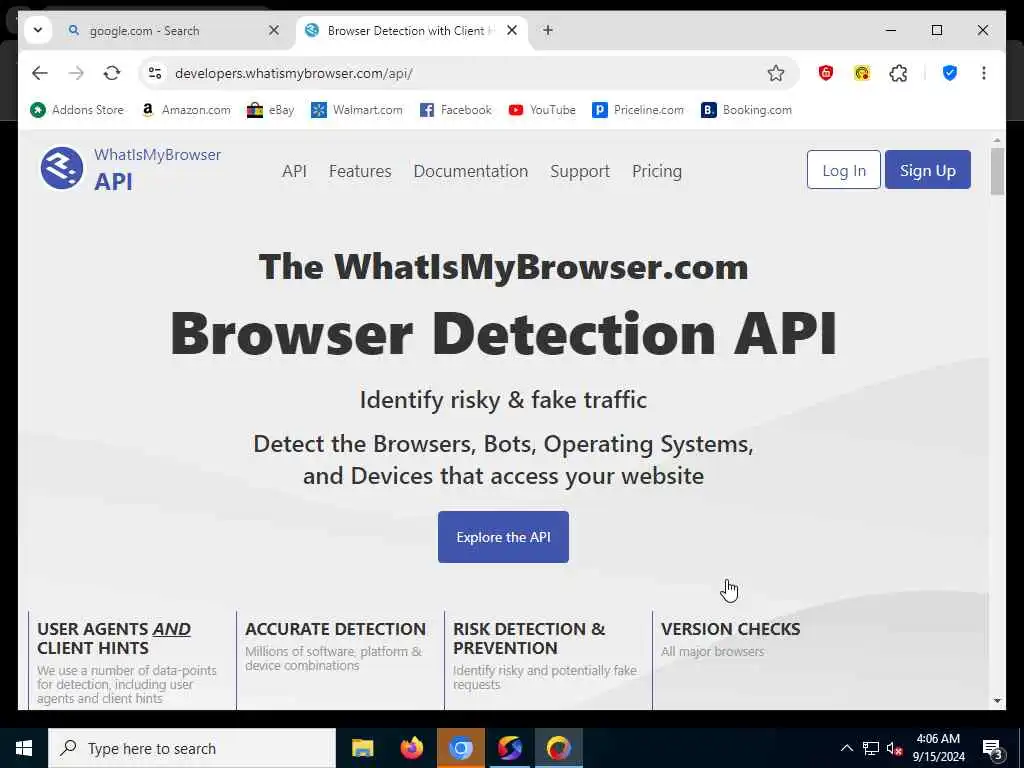The width and height of the screenshot is (1024, 768).
Task: Click the VERSION CHECKS heading
Action: click(x=730, y=629)
